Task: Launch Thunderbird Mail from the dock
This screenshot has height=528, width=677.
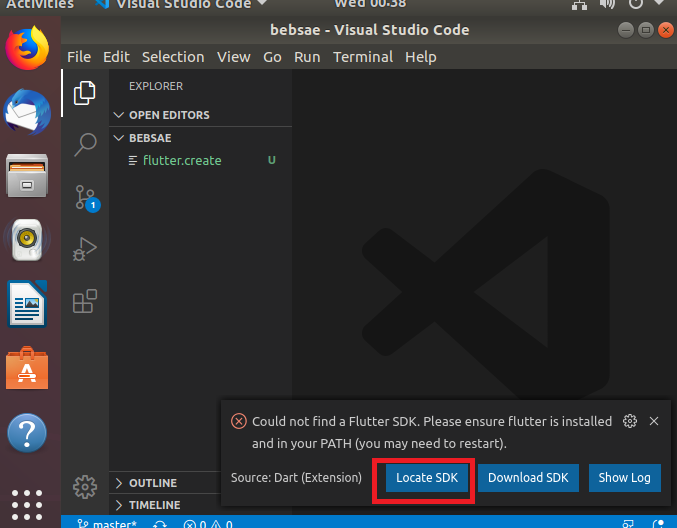Action: (x=27, y=112)
